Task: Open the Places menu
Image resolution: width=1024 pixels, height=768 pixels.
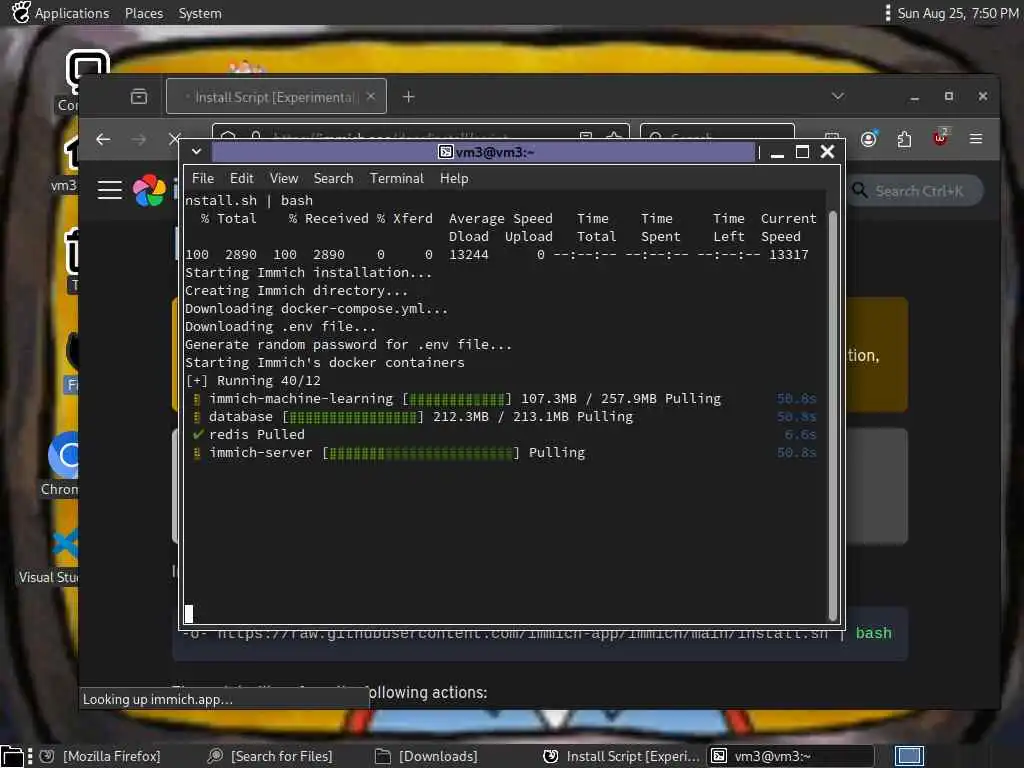Action: tap(144, 13)
